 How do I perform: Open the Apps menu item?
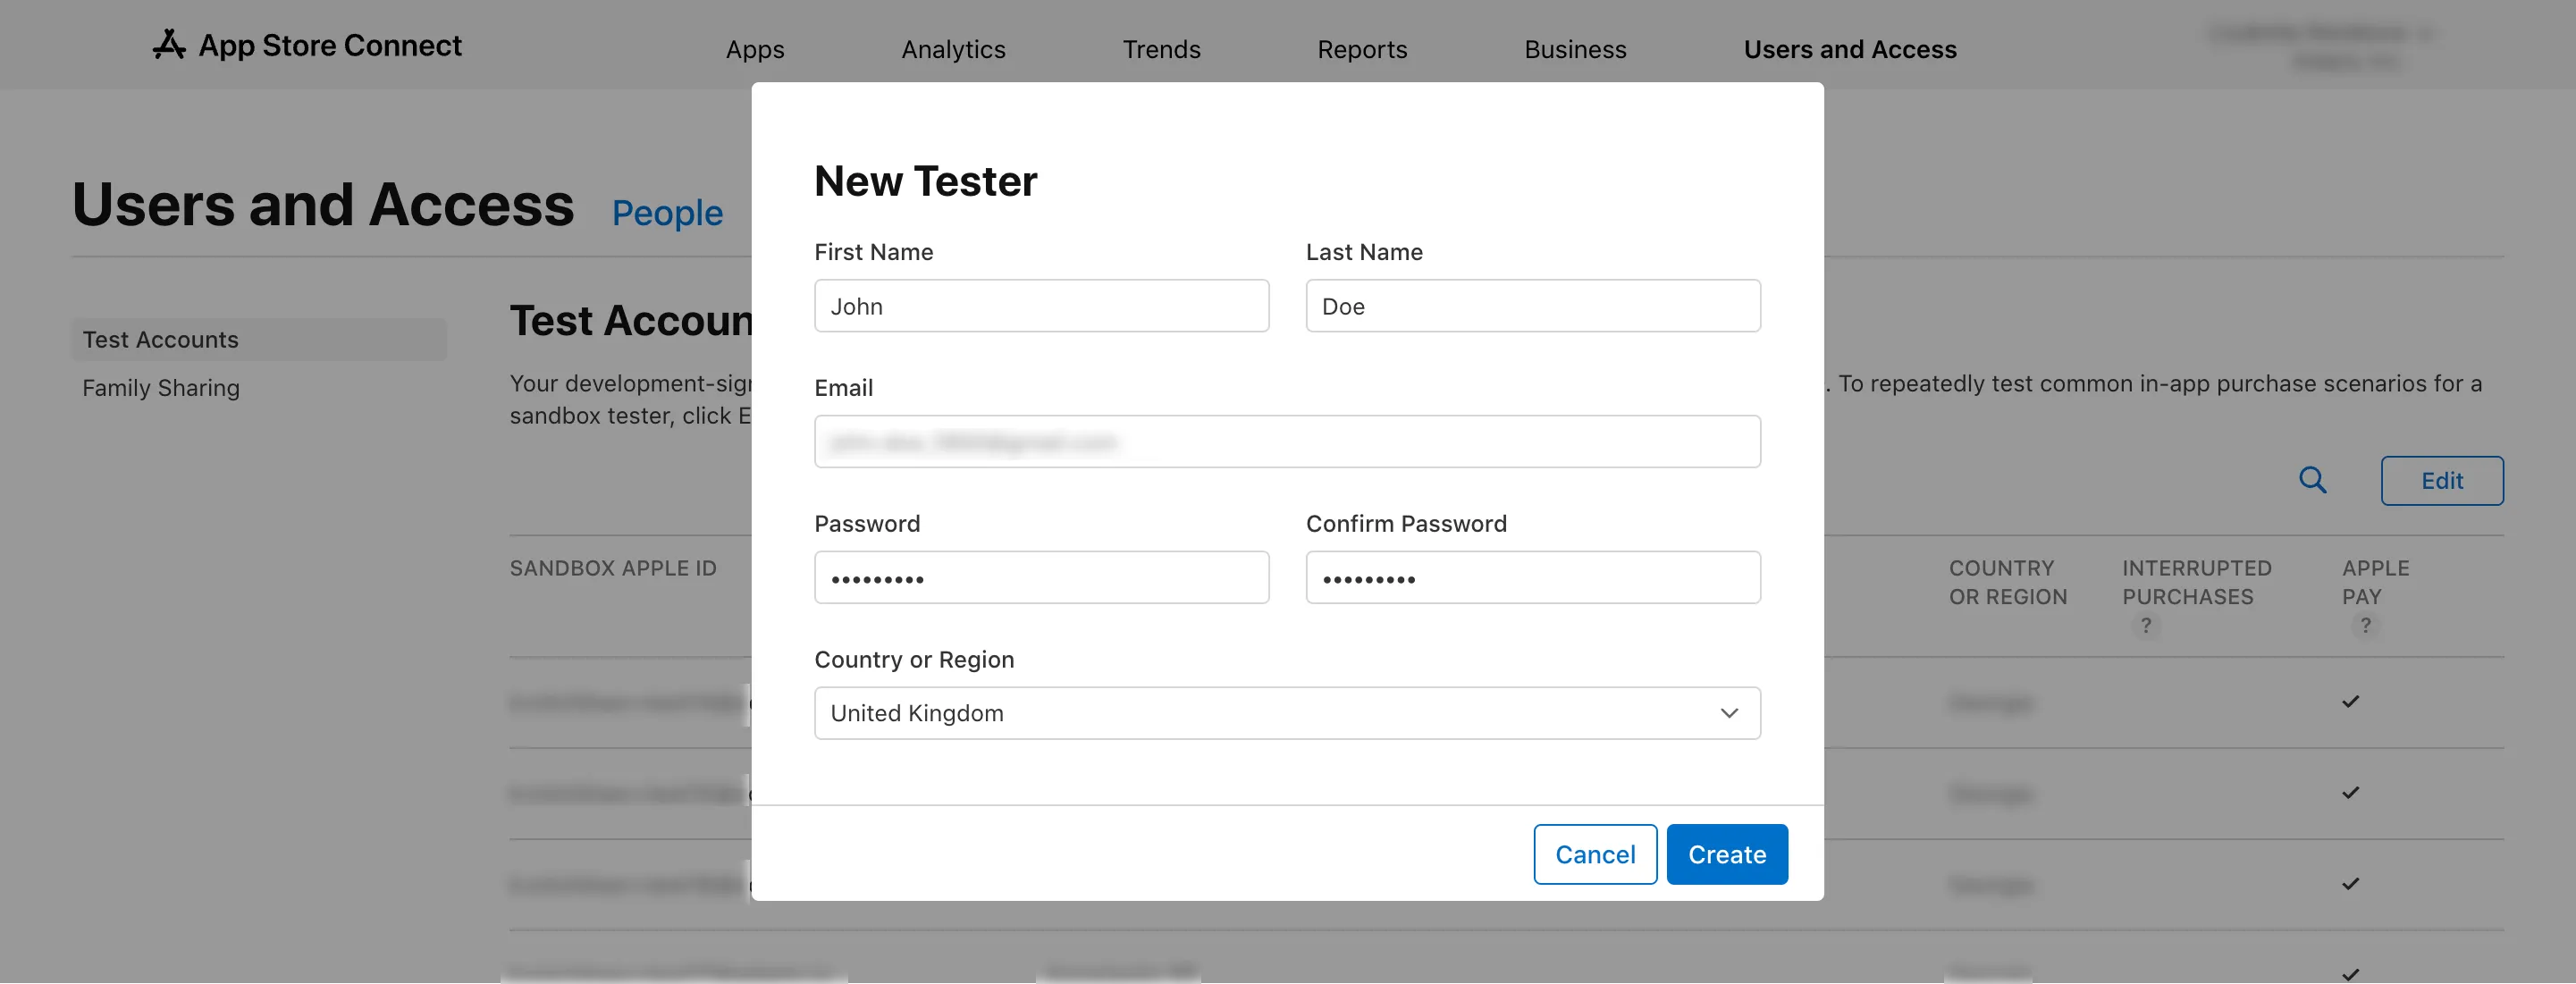755,49
